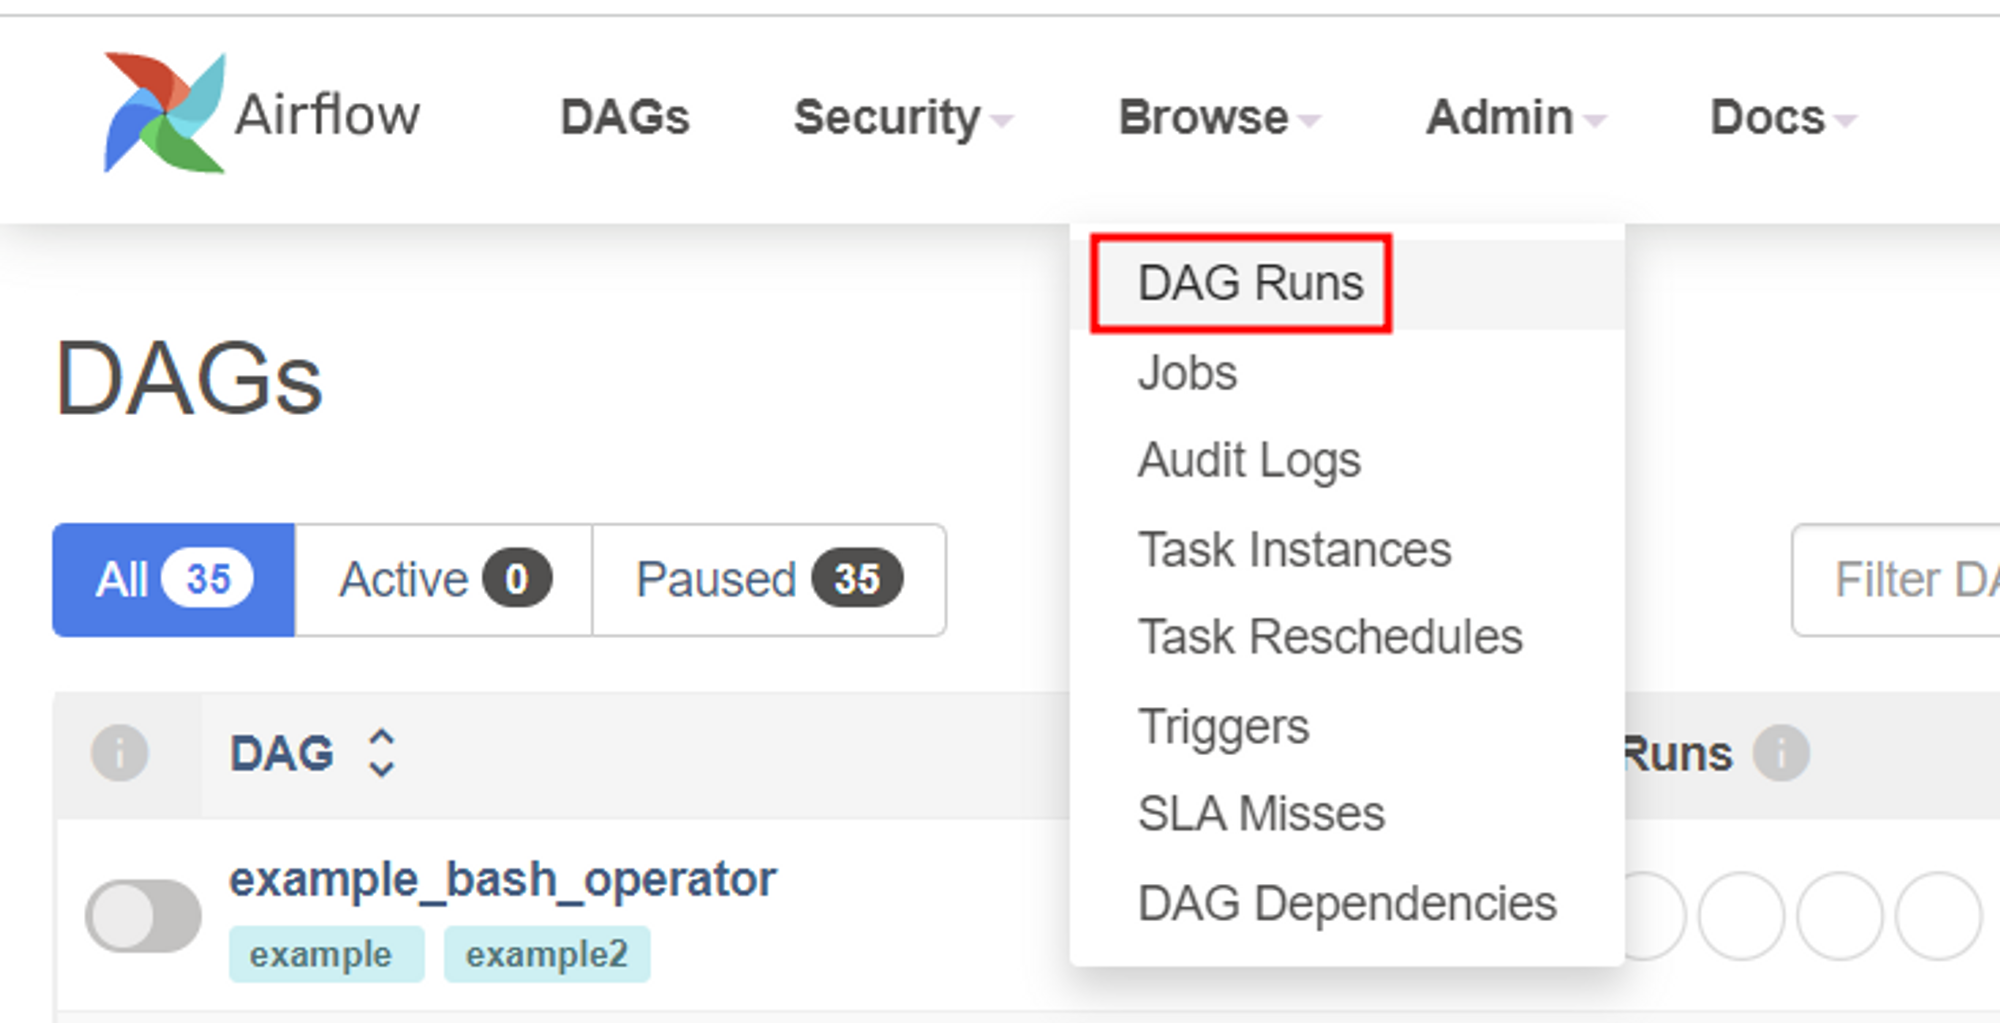Go to DAGs in navbar
The height and width of the screenshot is (1023, 2000).
[625, 118]
